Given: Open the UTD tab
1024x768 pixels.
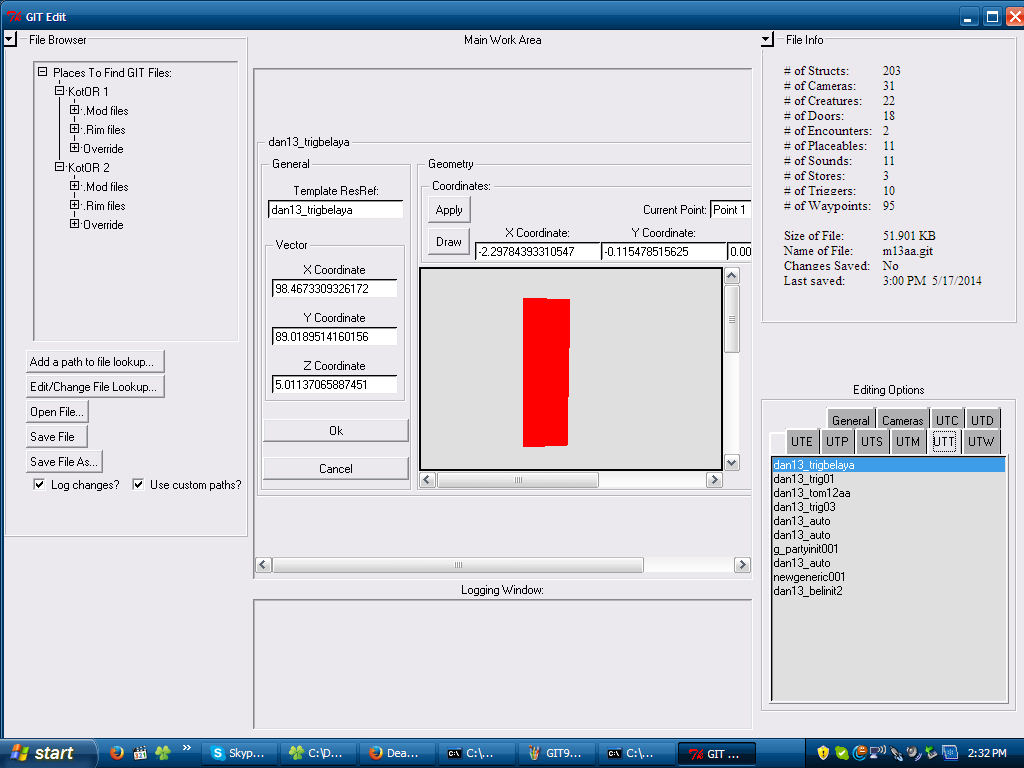Looking at the screenshot, I should [982, 421].
